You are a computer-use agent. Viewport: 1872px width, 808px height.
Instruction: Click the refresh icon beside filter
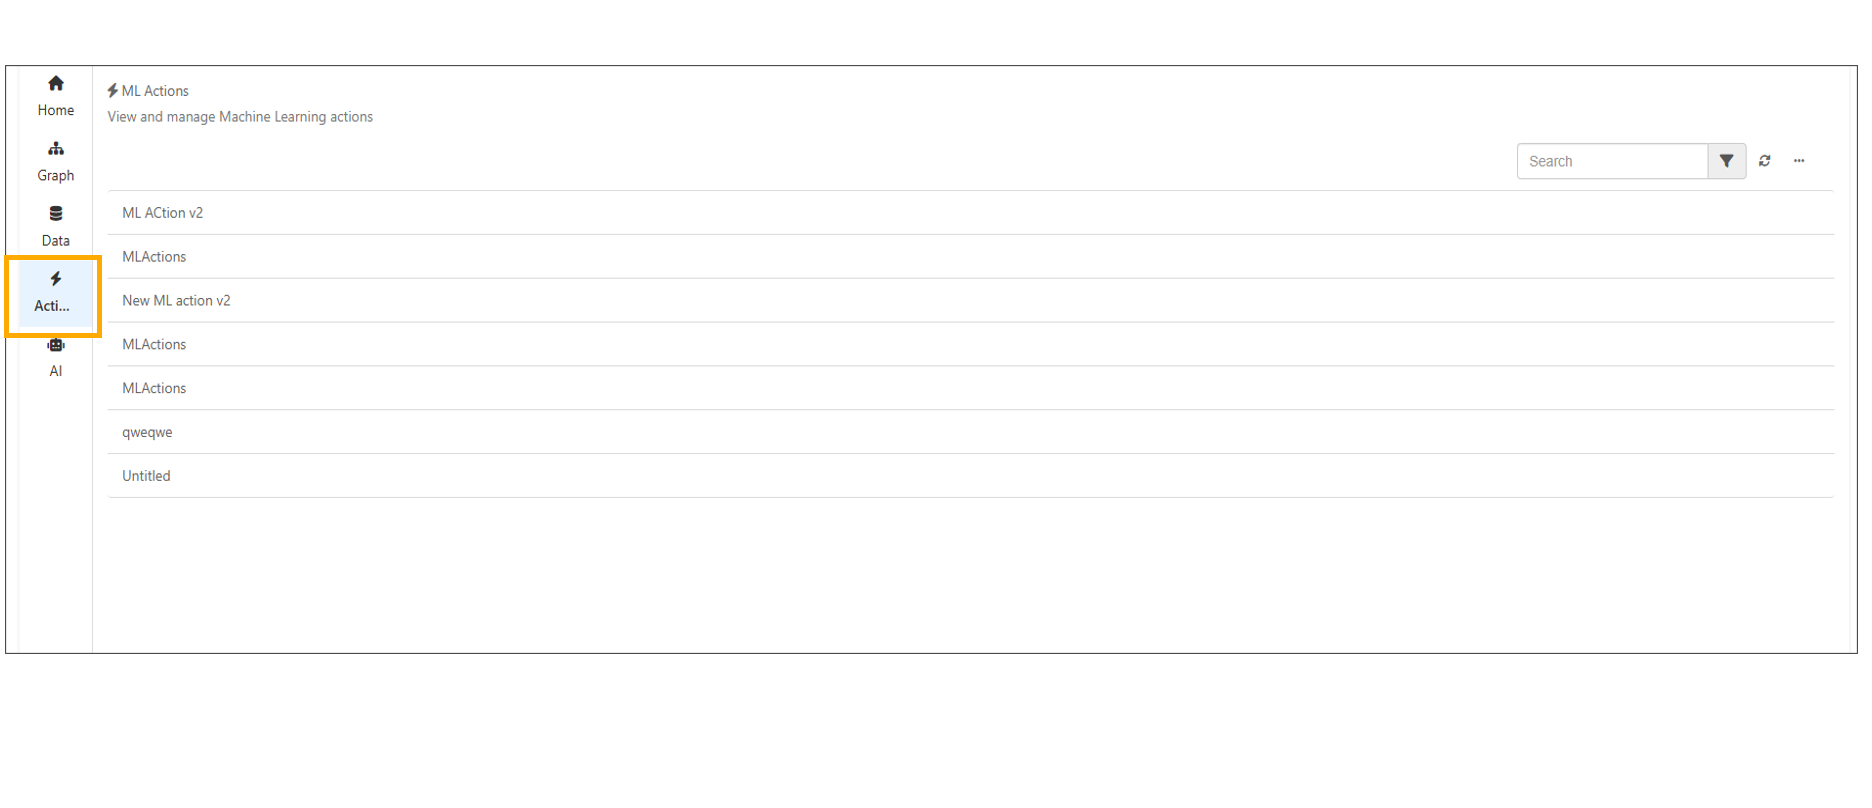click(x=1765, y=161)
